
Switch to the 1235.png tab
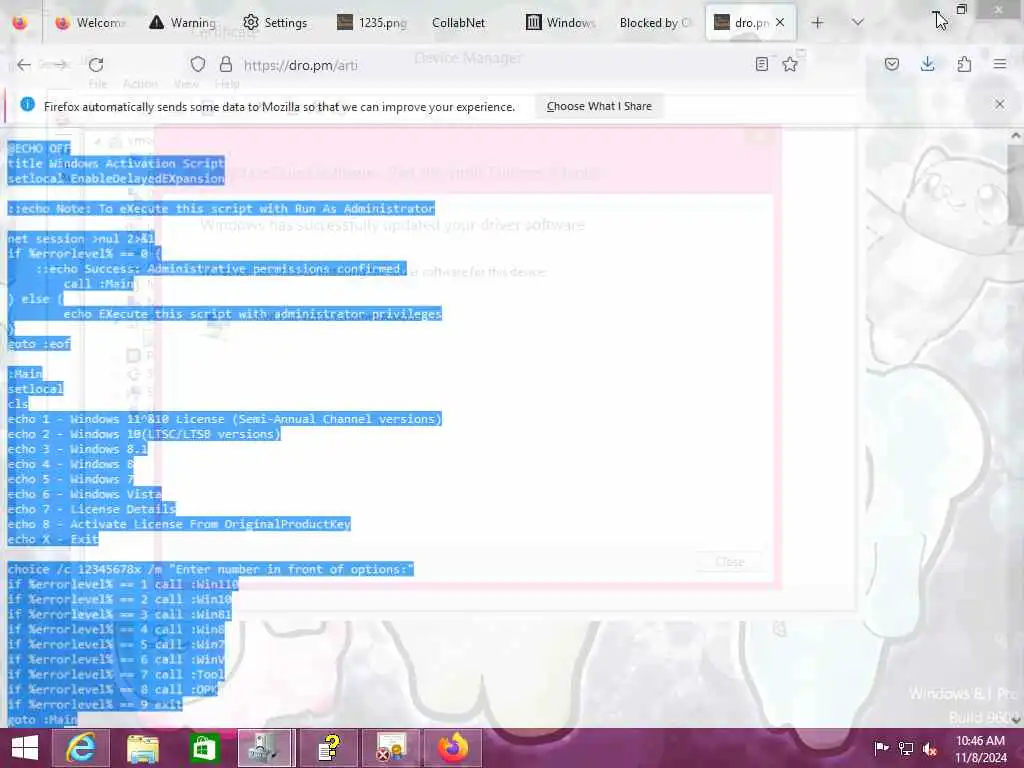click(x=372, y=23)
